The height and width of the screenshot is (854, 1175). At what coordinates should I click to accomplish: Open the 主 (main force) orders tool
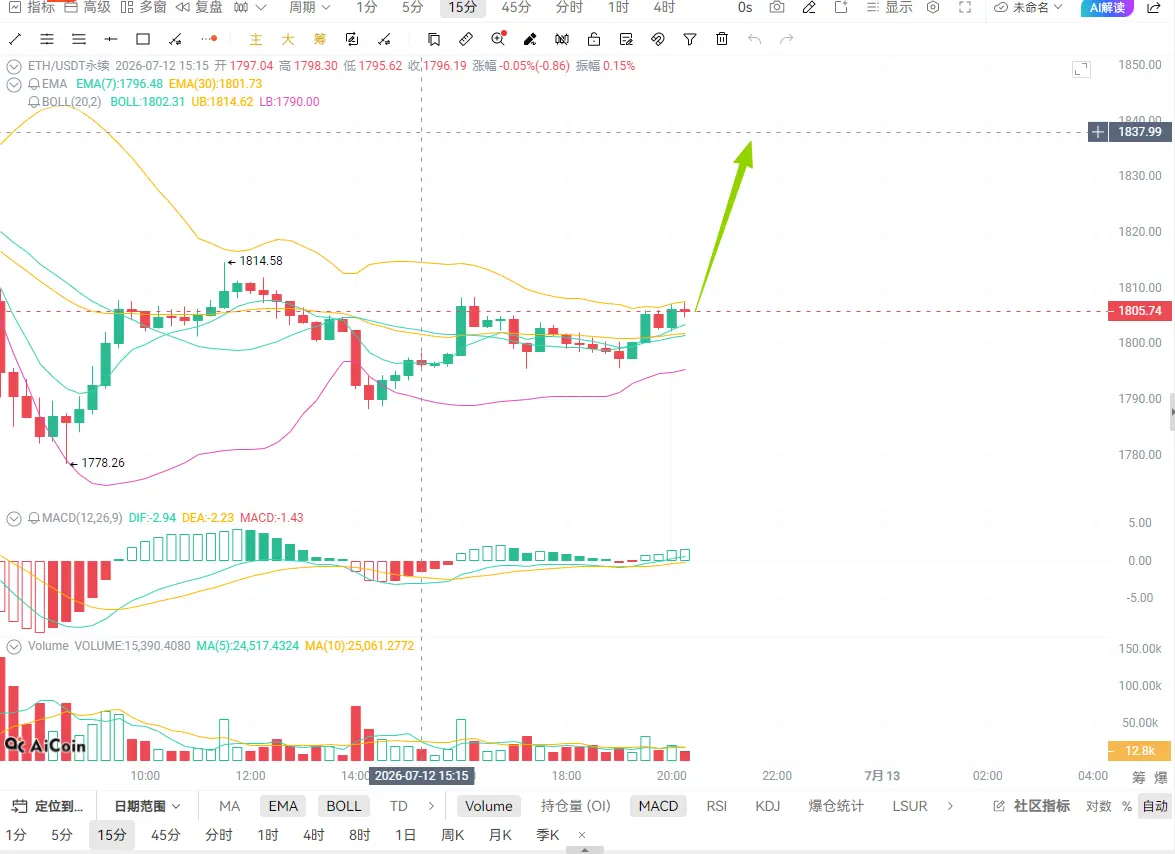(256, 39)
